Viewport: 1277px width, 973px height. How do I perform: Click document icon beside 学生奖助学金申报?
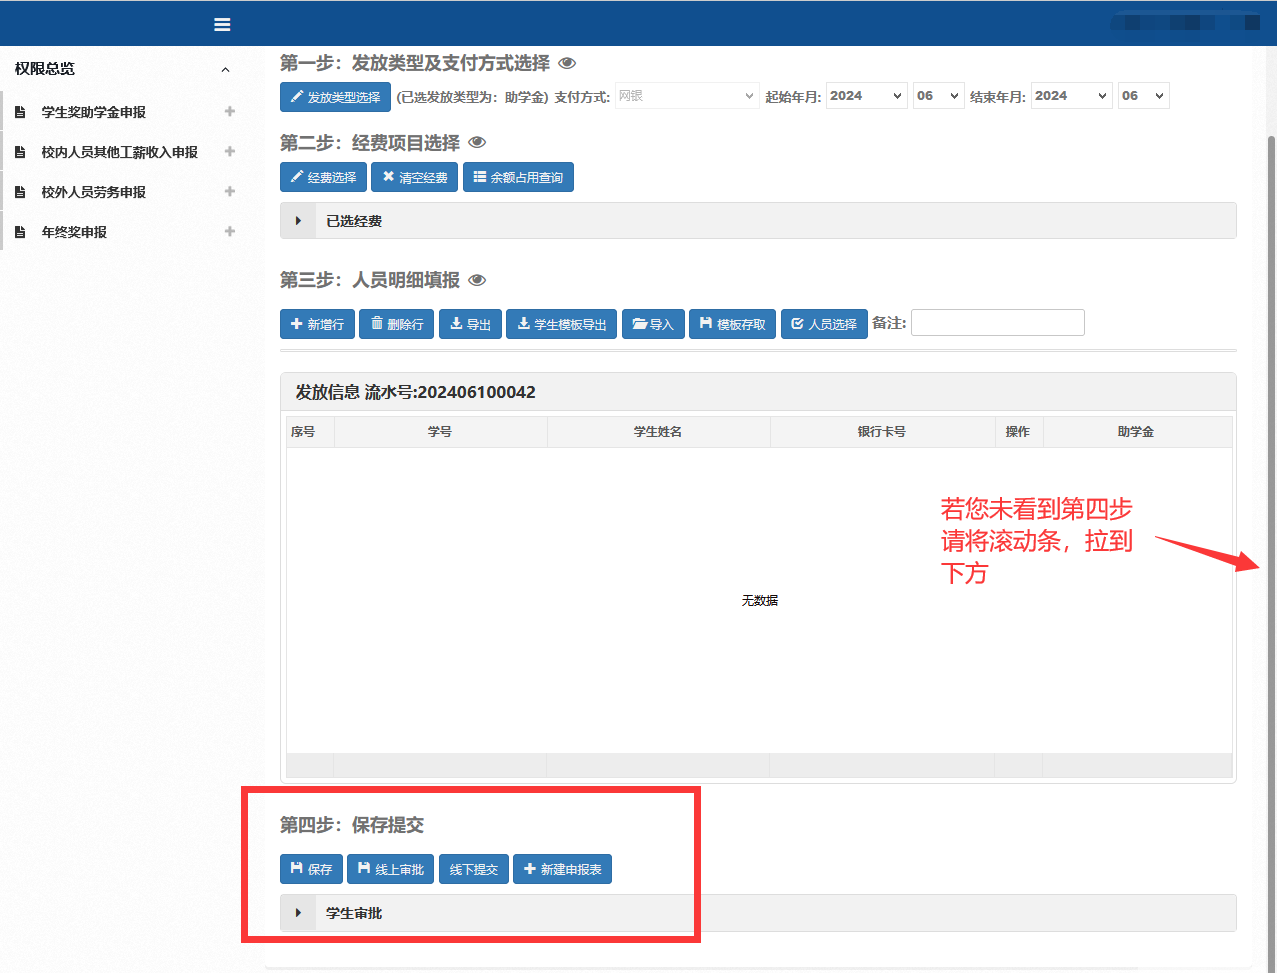click(x=20, y=112)
